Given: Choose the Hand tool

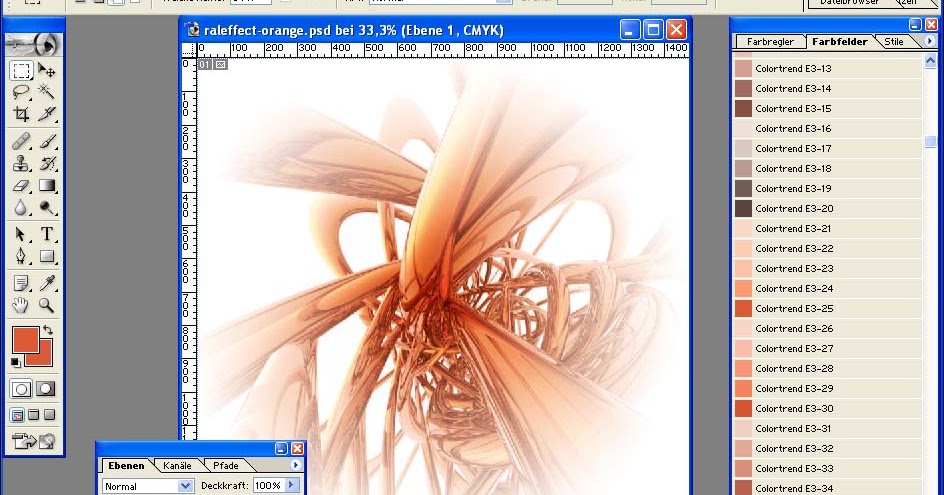Looking at the screenshot, I should pyautogui.click(x=21, y=305).
